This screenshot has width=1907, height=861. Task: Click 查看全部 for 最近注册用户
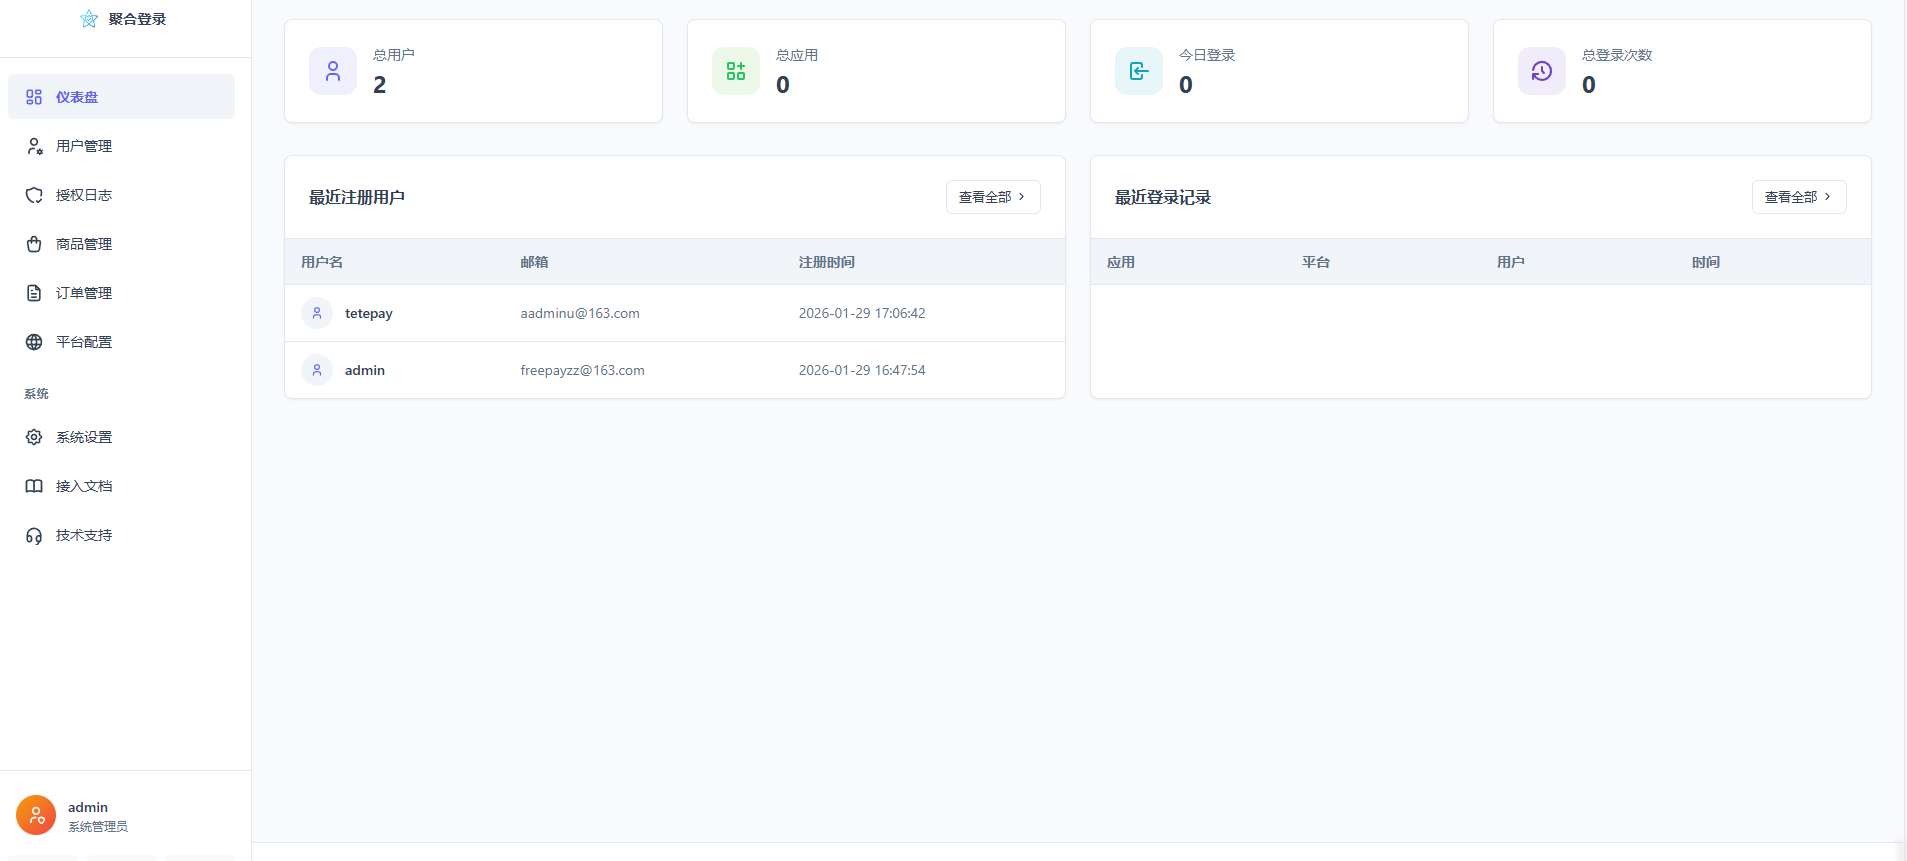[x=993, y=197]
